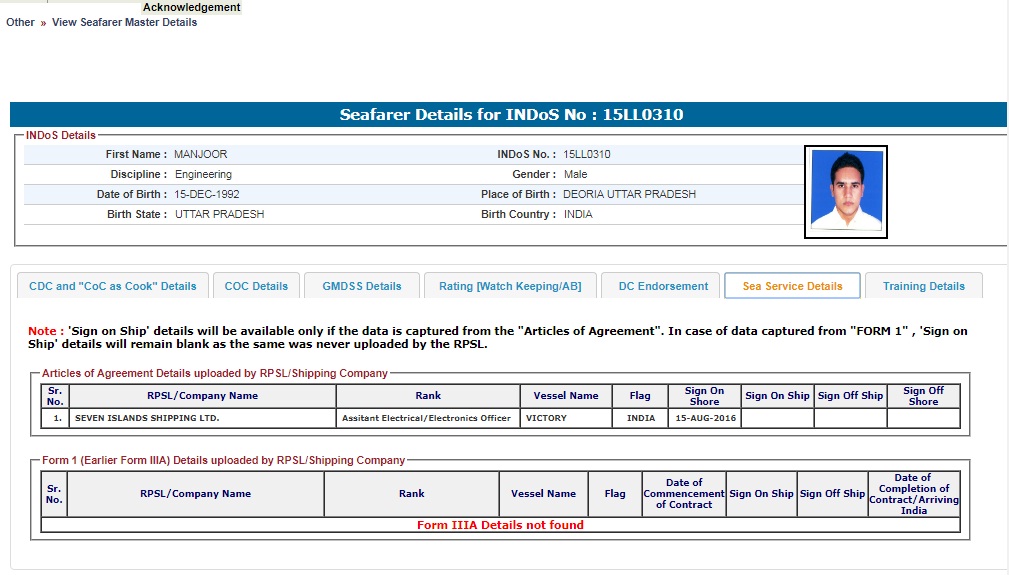Click the 'Seafarer Details for INDoS No' header bar

[508, 115]
